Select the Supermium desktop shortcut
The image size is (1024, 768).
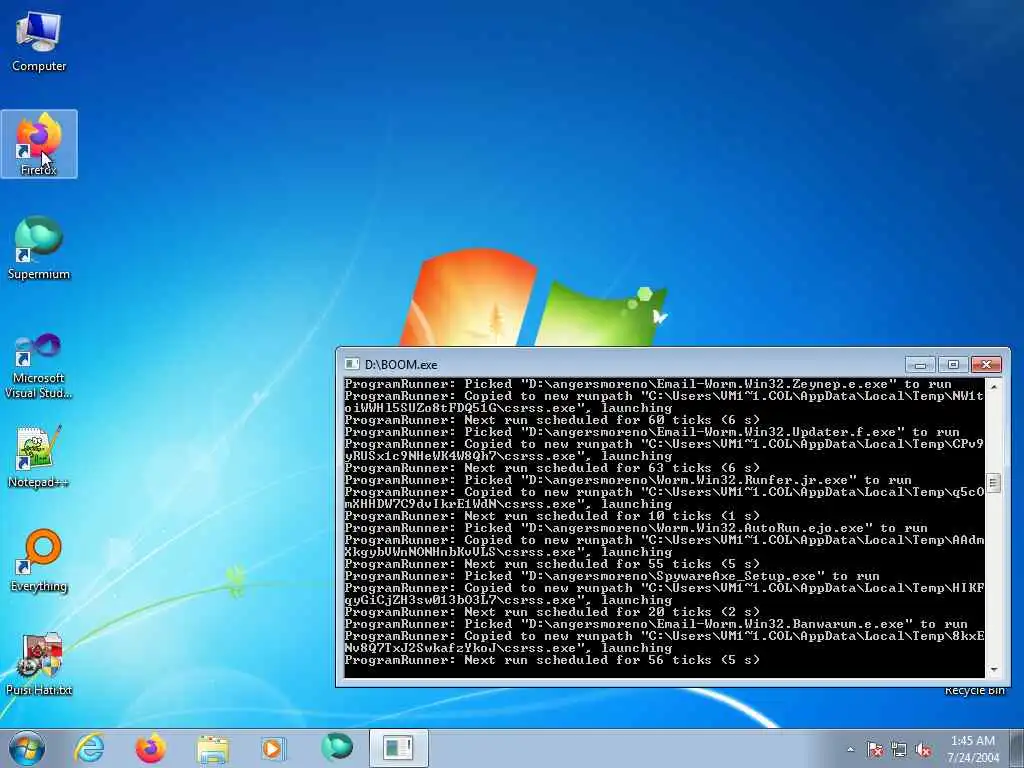click(39, 248)
